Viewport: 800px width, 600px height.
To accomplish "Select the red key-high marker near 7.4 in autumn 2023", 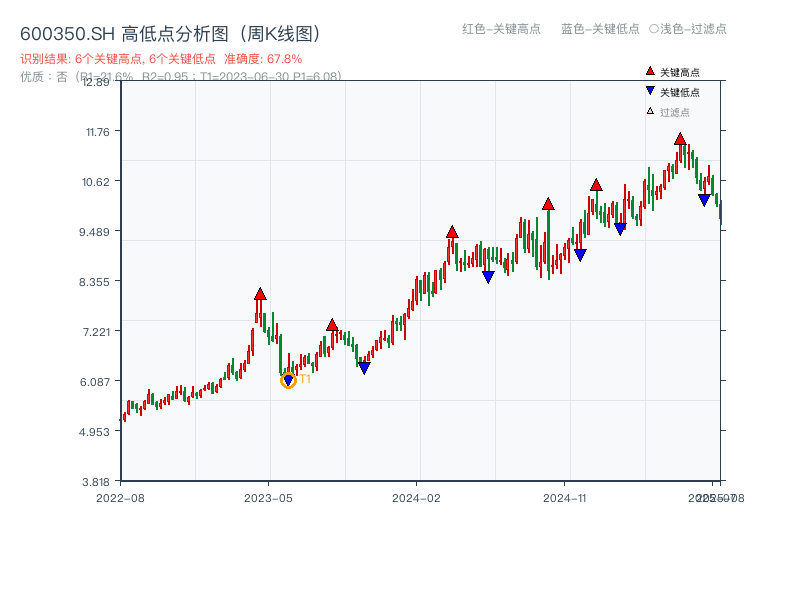I will pyautogui.click(x=332, y=325).
